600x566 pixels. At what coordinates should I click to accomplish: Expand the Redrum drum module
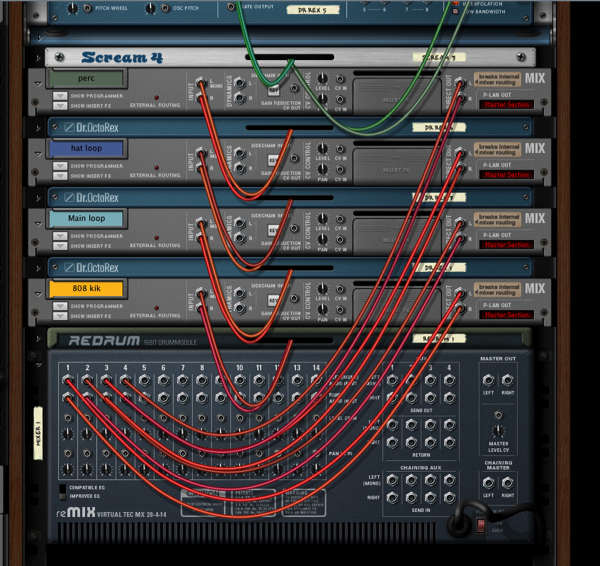pyautogui.click(x=38, y=339)
